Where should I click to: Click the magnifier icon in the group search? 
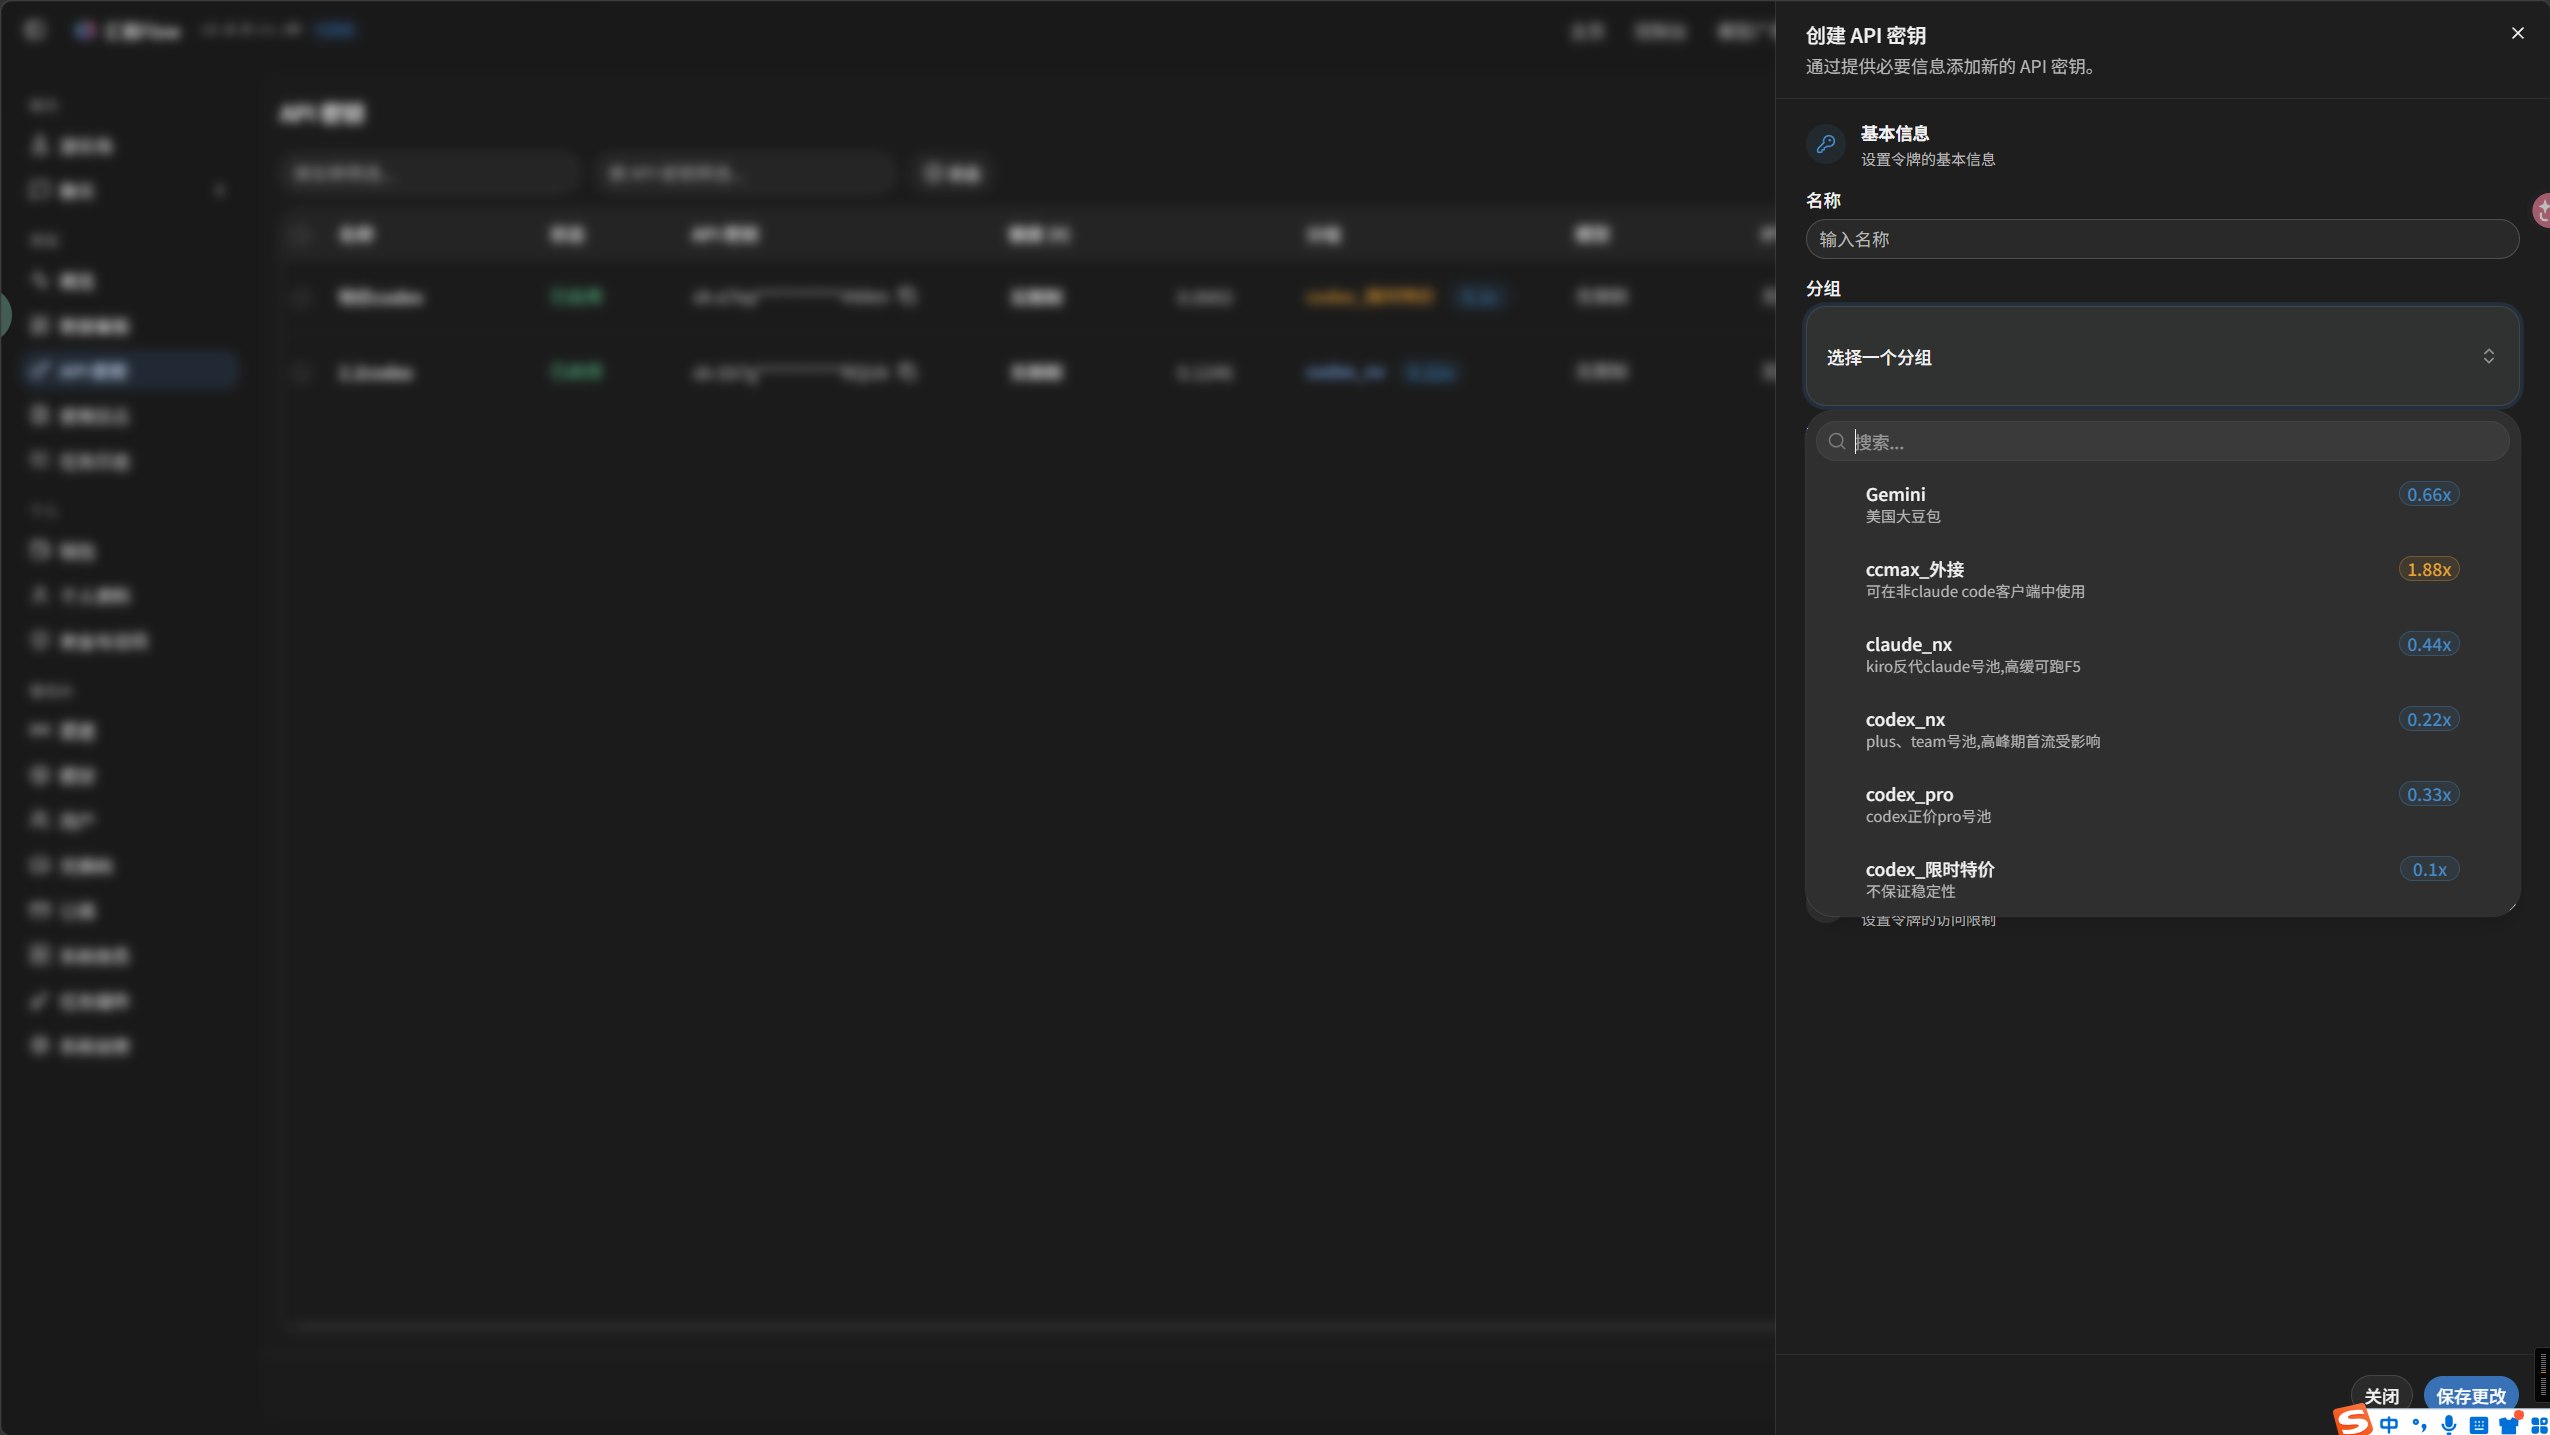click(x=1836, y=441)
